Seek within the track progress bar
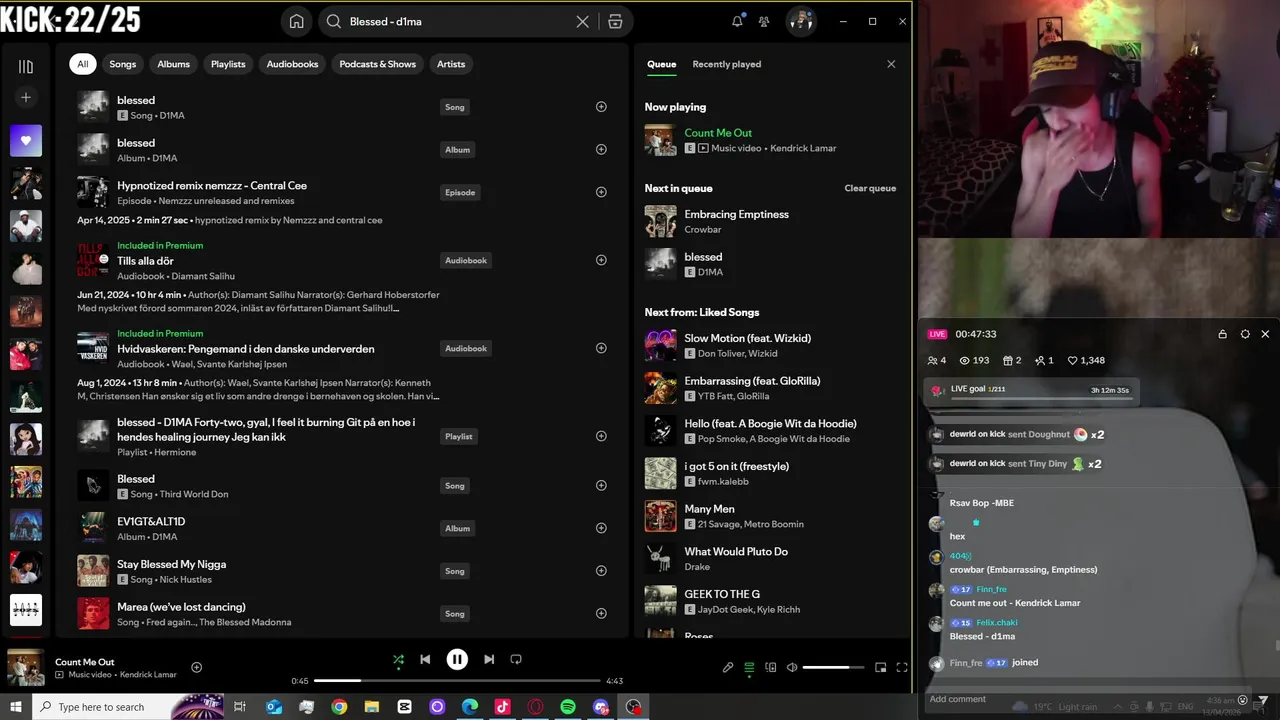 tap(456, 681)
